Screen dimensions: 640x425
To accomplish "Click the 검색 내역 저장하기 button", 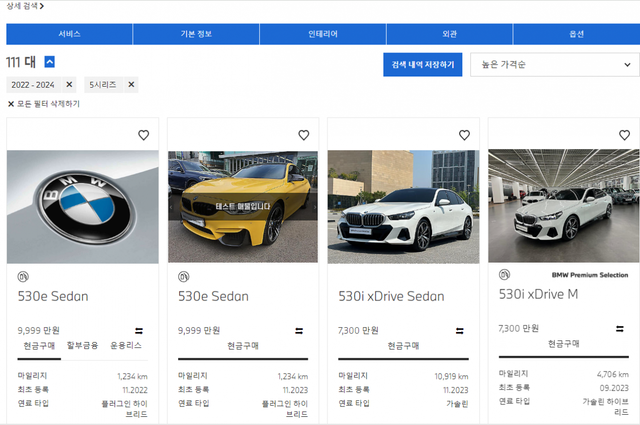I will [x=422, y=65].
